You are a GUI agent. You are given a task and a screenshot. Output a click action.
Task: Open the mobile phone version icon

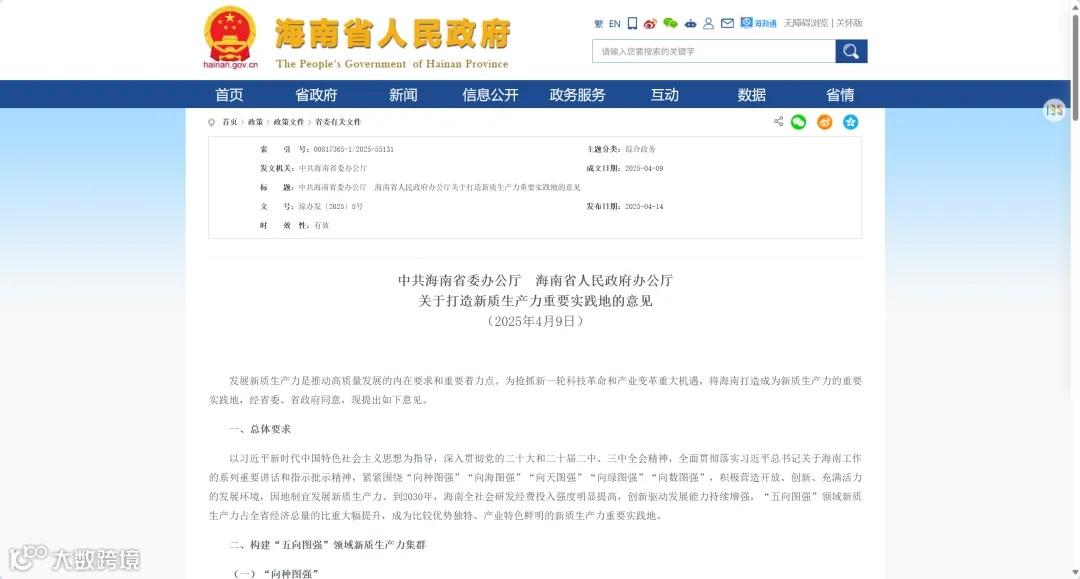(x=632, y=22)
